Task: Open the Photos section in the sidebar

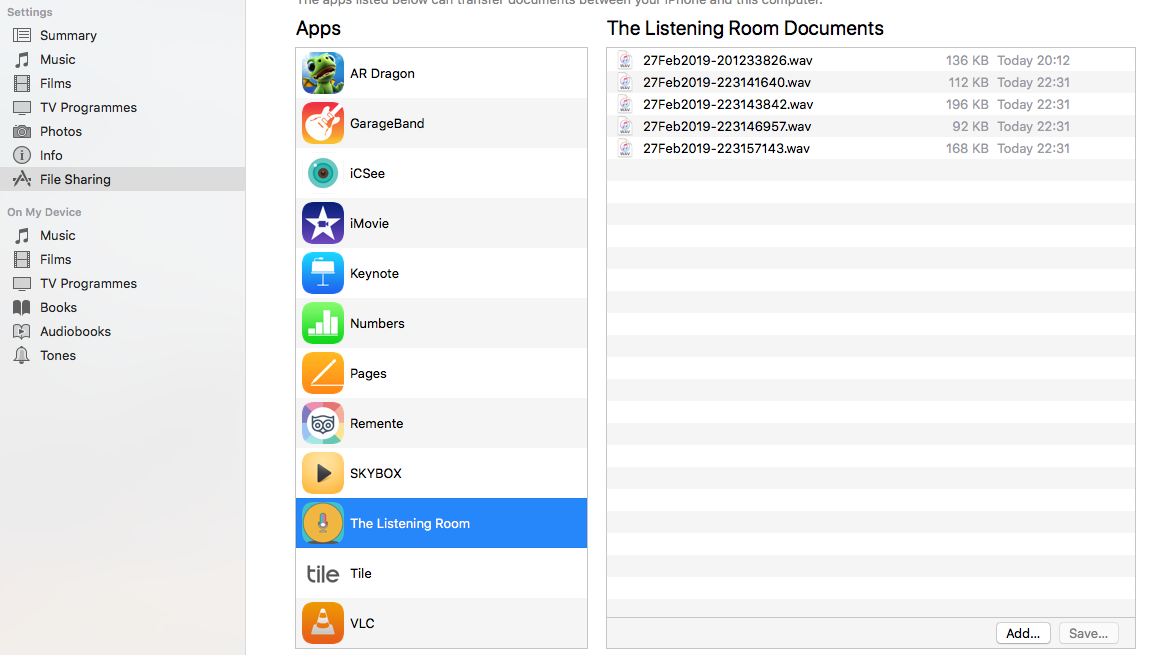Action: [x=61, y=131]
